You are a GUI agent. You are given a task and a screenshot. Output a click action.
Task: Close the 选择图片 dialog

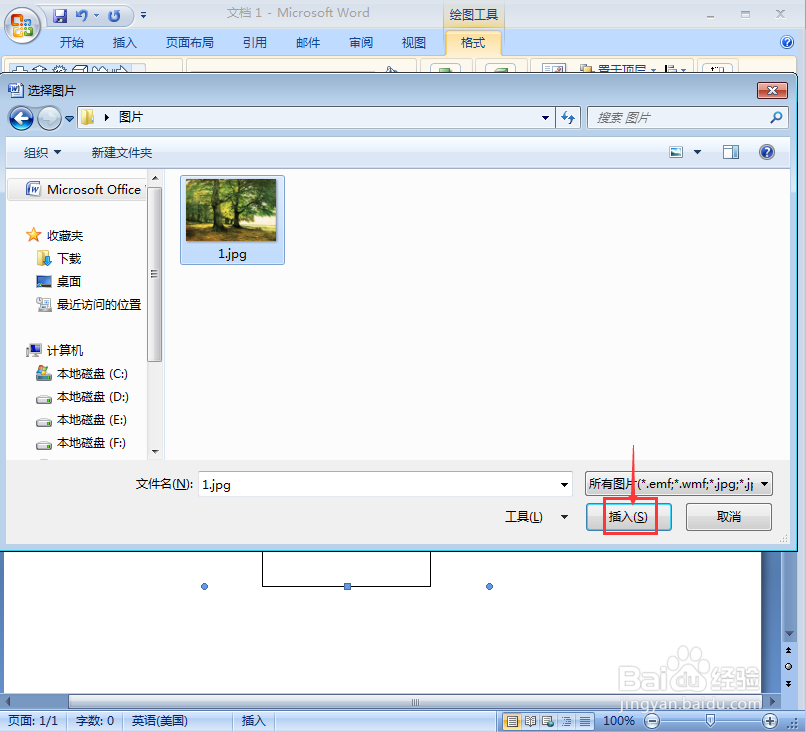coord(772,90)
